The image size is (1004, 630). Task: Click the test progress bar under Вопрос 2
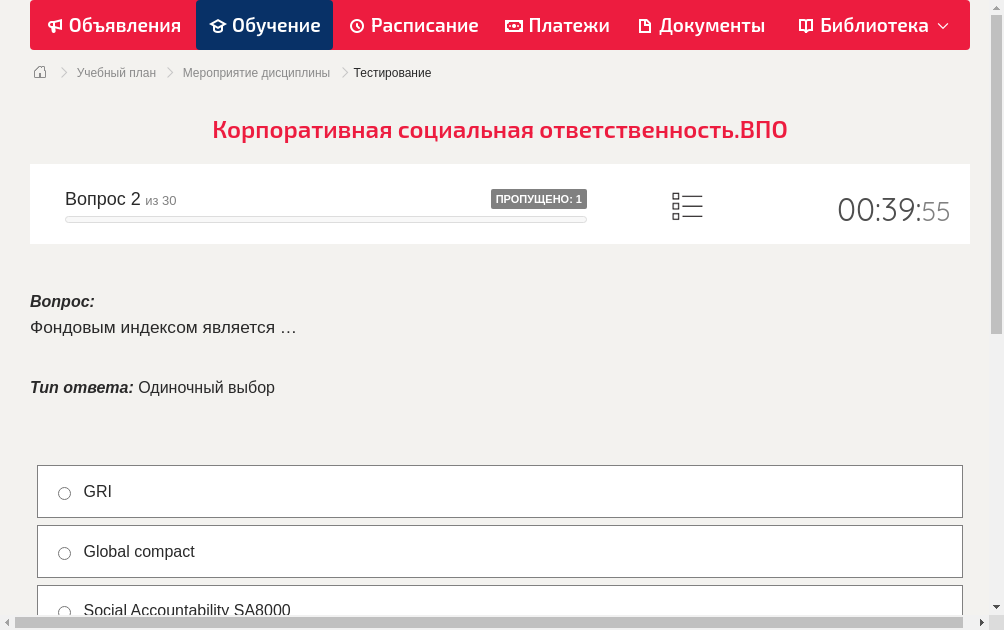(x=325, y=218)
